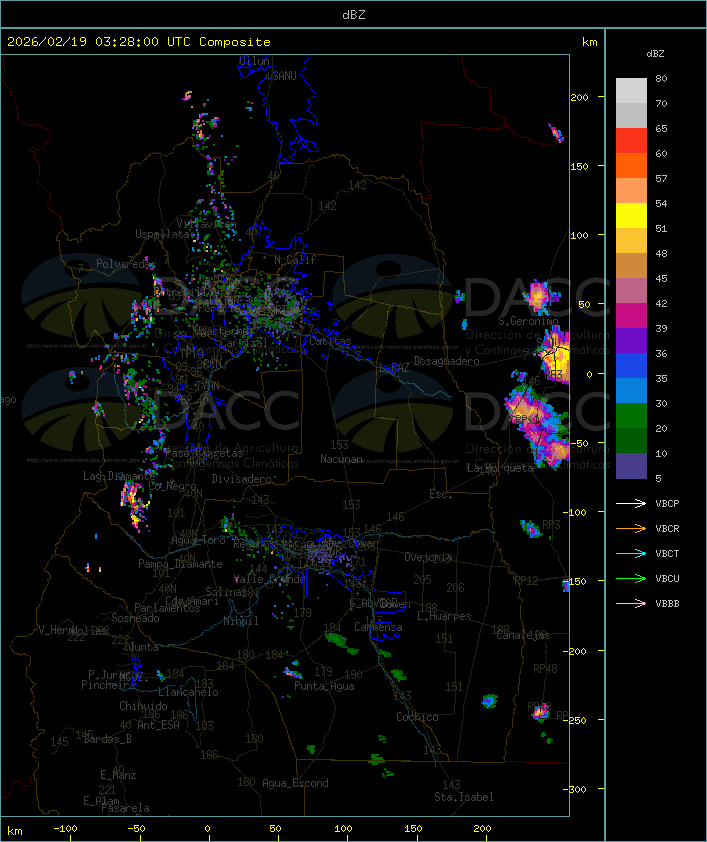Click the 'VBCP' legend label
The image size is (707, 842).
(x=667, y=504)
